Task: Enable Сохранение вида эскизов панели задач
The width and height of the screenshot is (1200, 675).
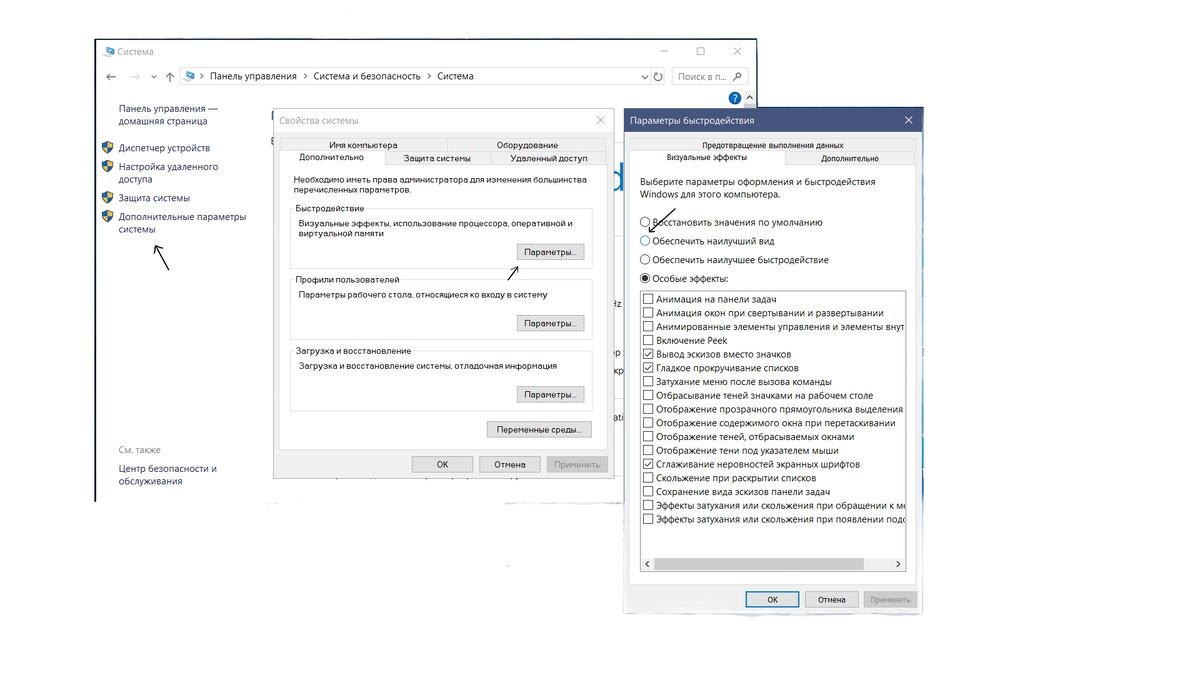Action: (649, 492)
